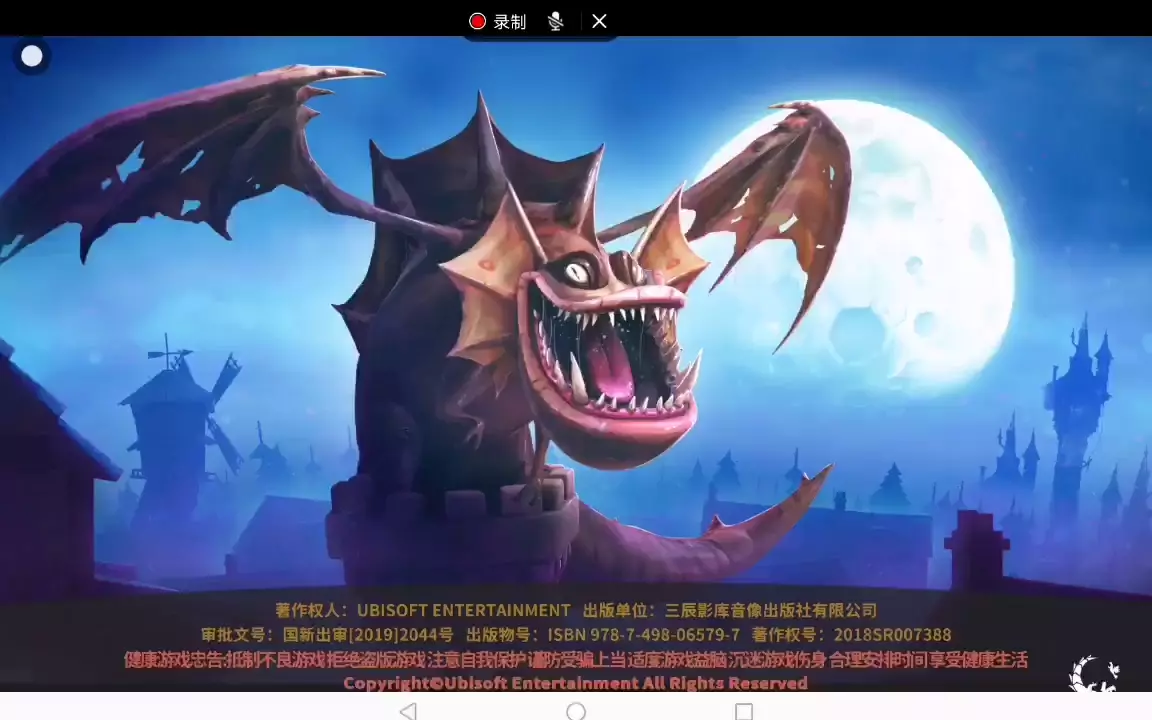Click the red health gaming advisory line
This screenshot has height=720, width=1152.
(x=575, y=660)
